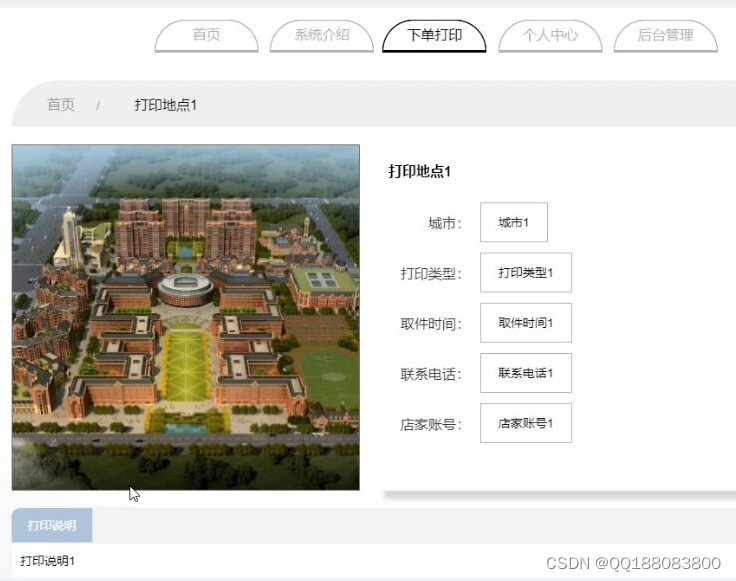Open the 后台管理 tab
Screen dimensions: 736x581
point(666,36)
